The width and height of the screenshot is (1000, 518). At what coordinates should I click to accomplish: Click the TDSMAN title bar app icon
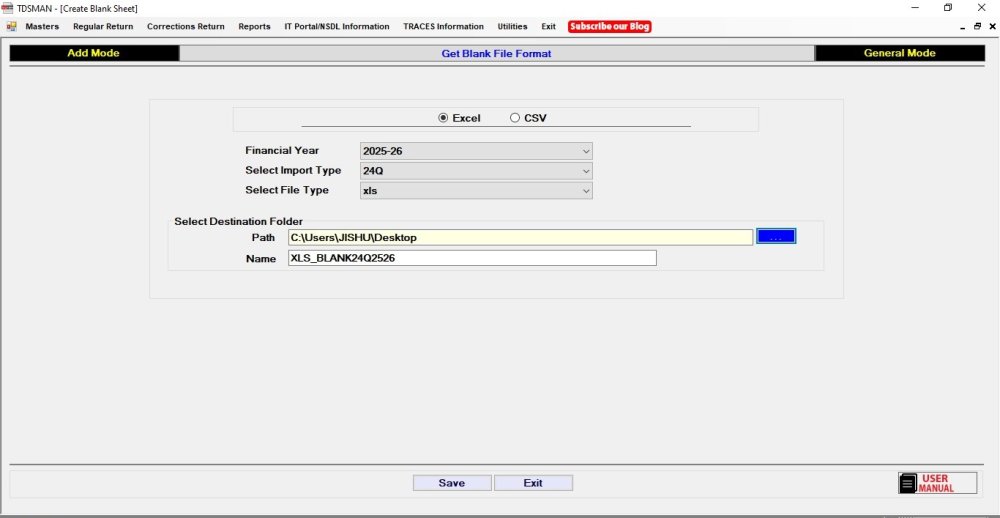[8, 8]
